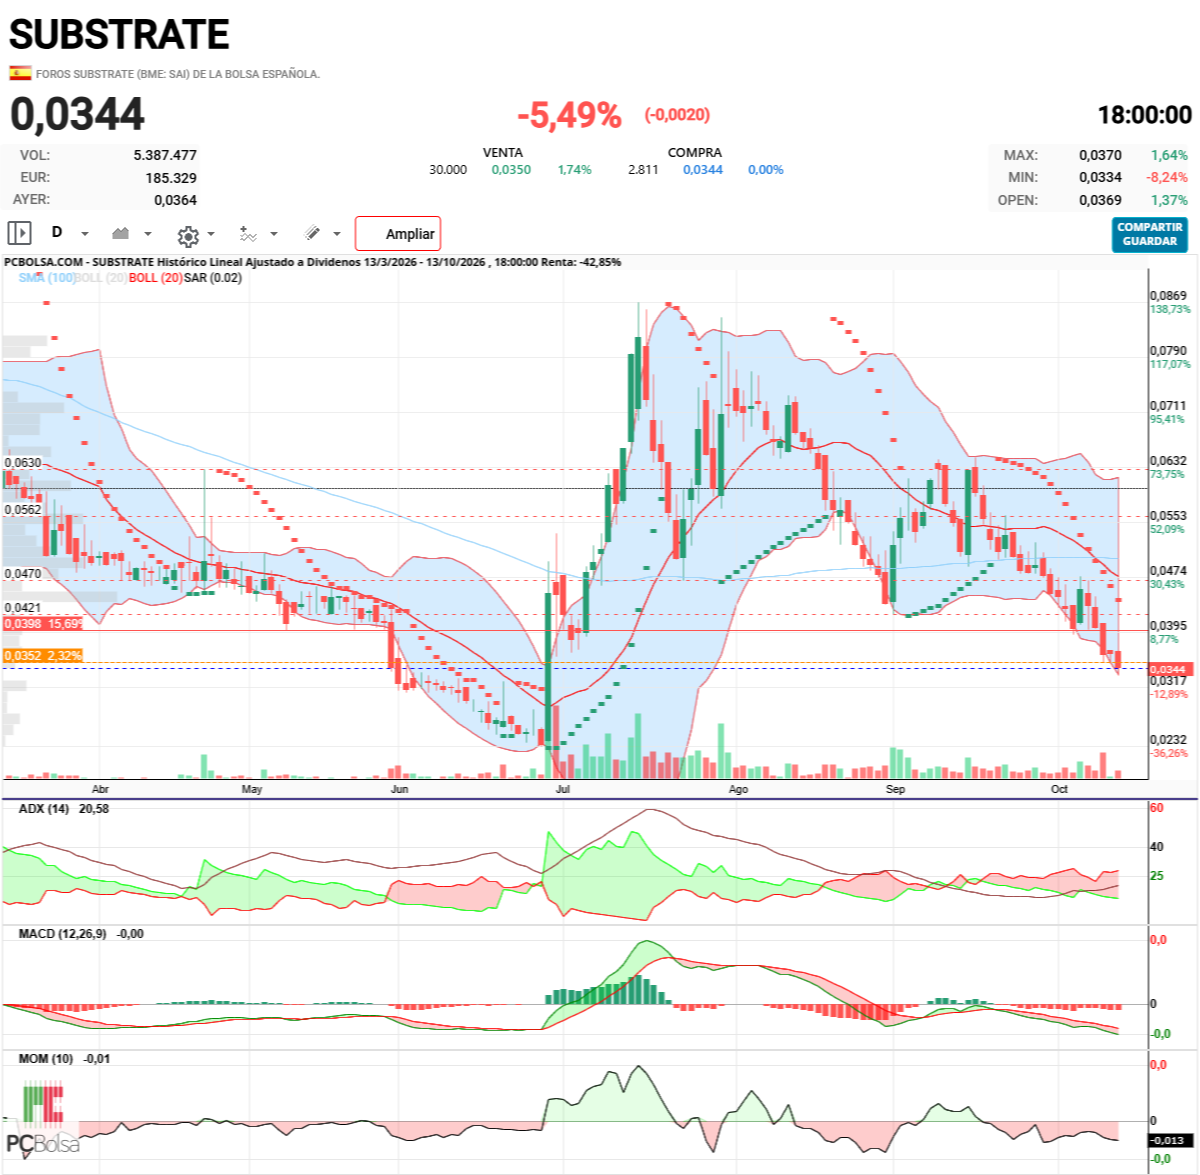Open the chart settings gear icon

188,236
